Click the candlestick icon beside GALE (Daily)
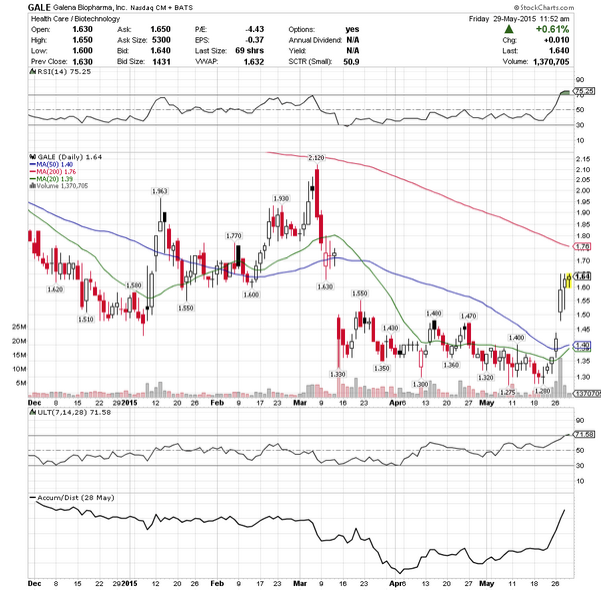 32,157
